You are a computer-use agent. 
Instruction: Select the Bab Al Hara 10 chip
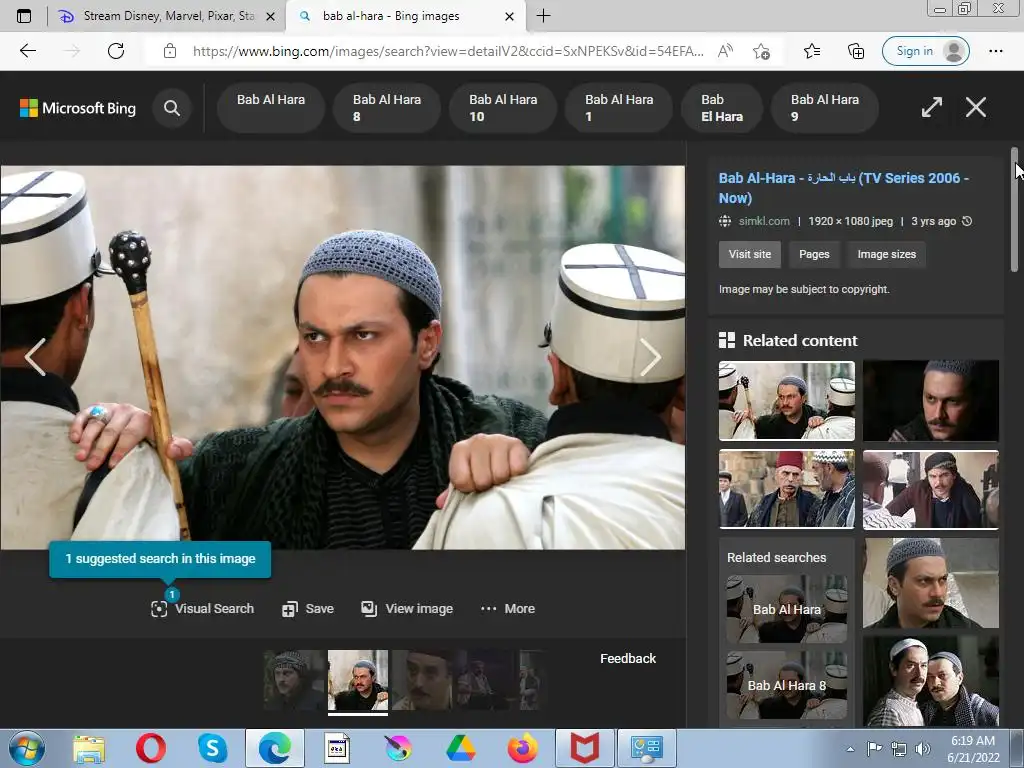tap(503, 108)
